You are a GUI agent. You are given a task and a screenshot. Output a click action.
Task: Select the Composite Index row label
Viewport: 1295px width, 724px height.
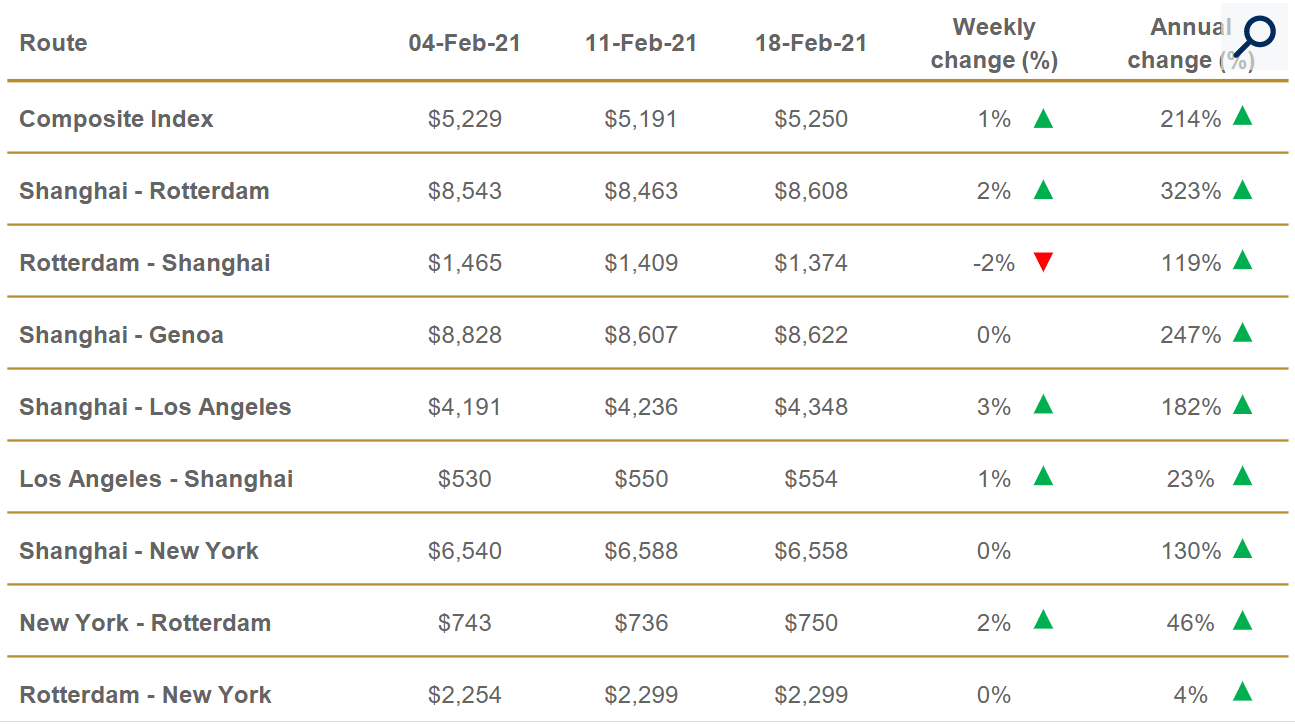pyautogui.click(x=116, y=119)
